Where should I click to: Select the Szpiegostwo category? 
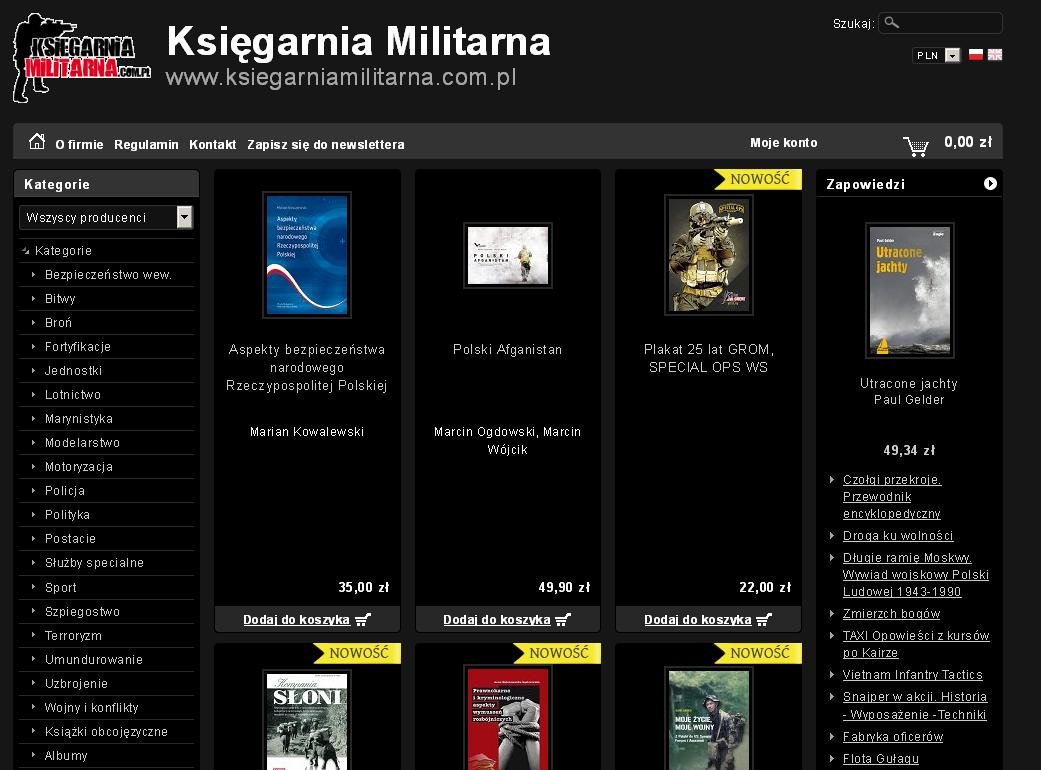pyautogui.click(x=82, y=611)
